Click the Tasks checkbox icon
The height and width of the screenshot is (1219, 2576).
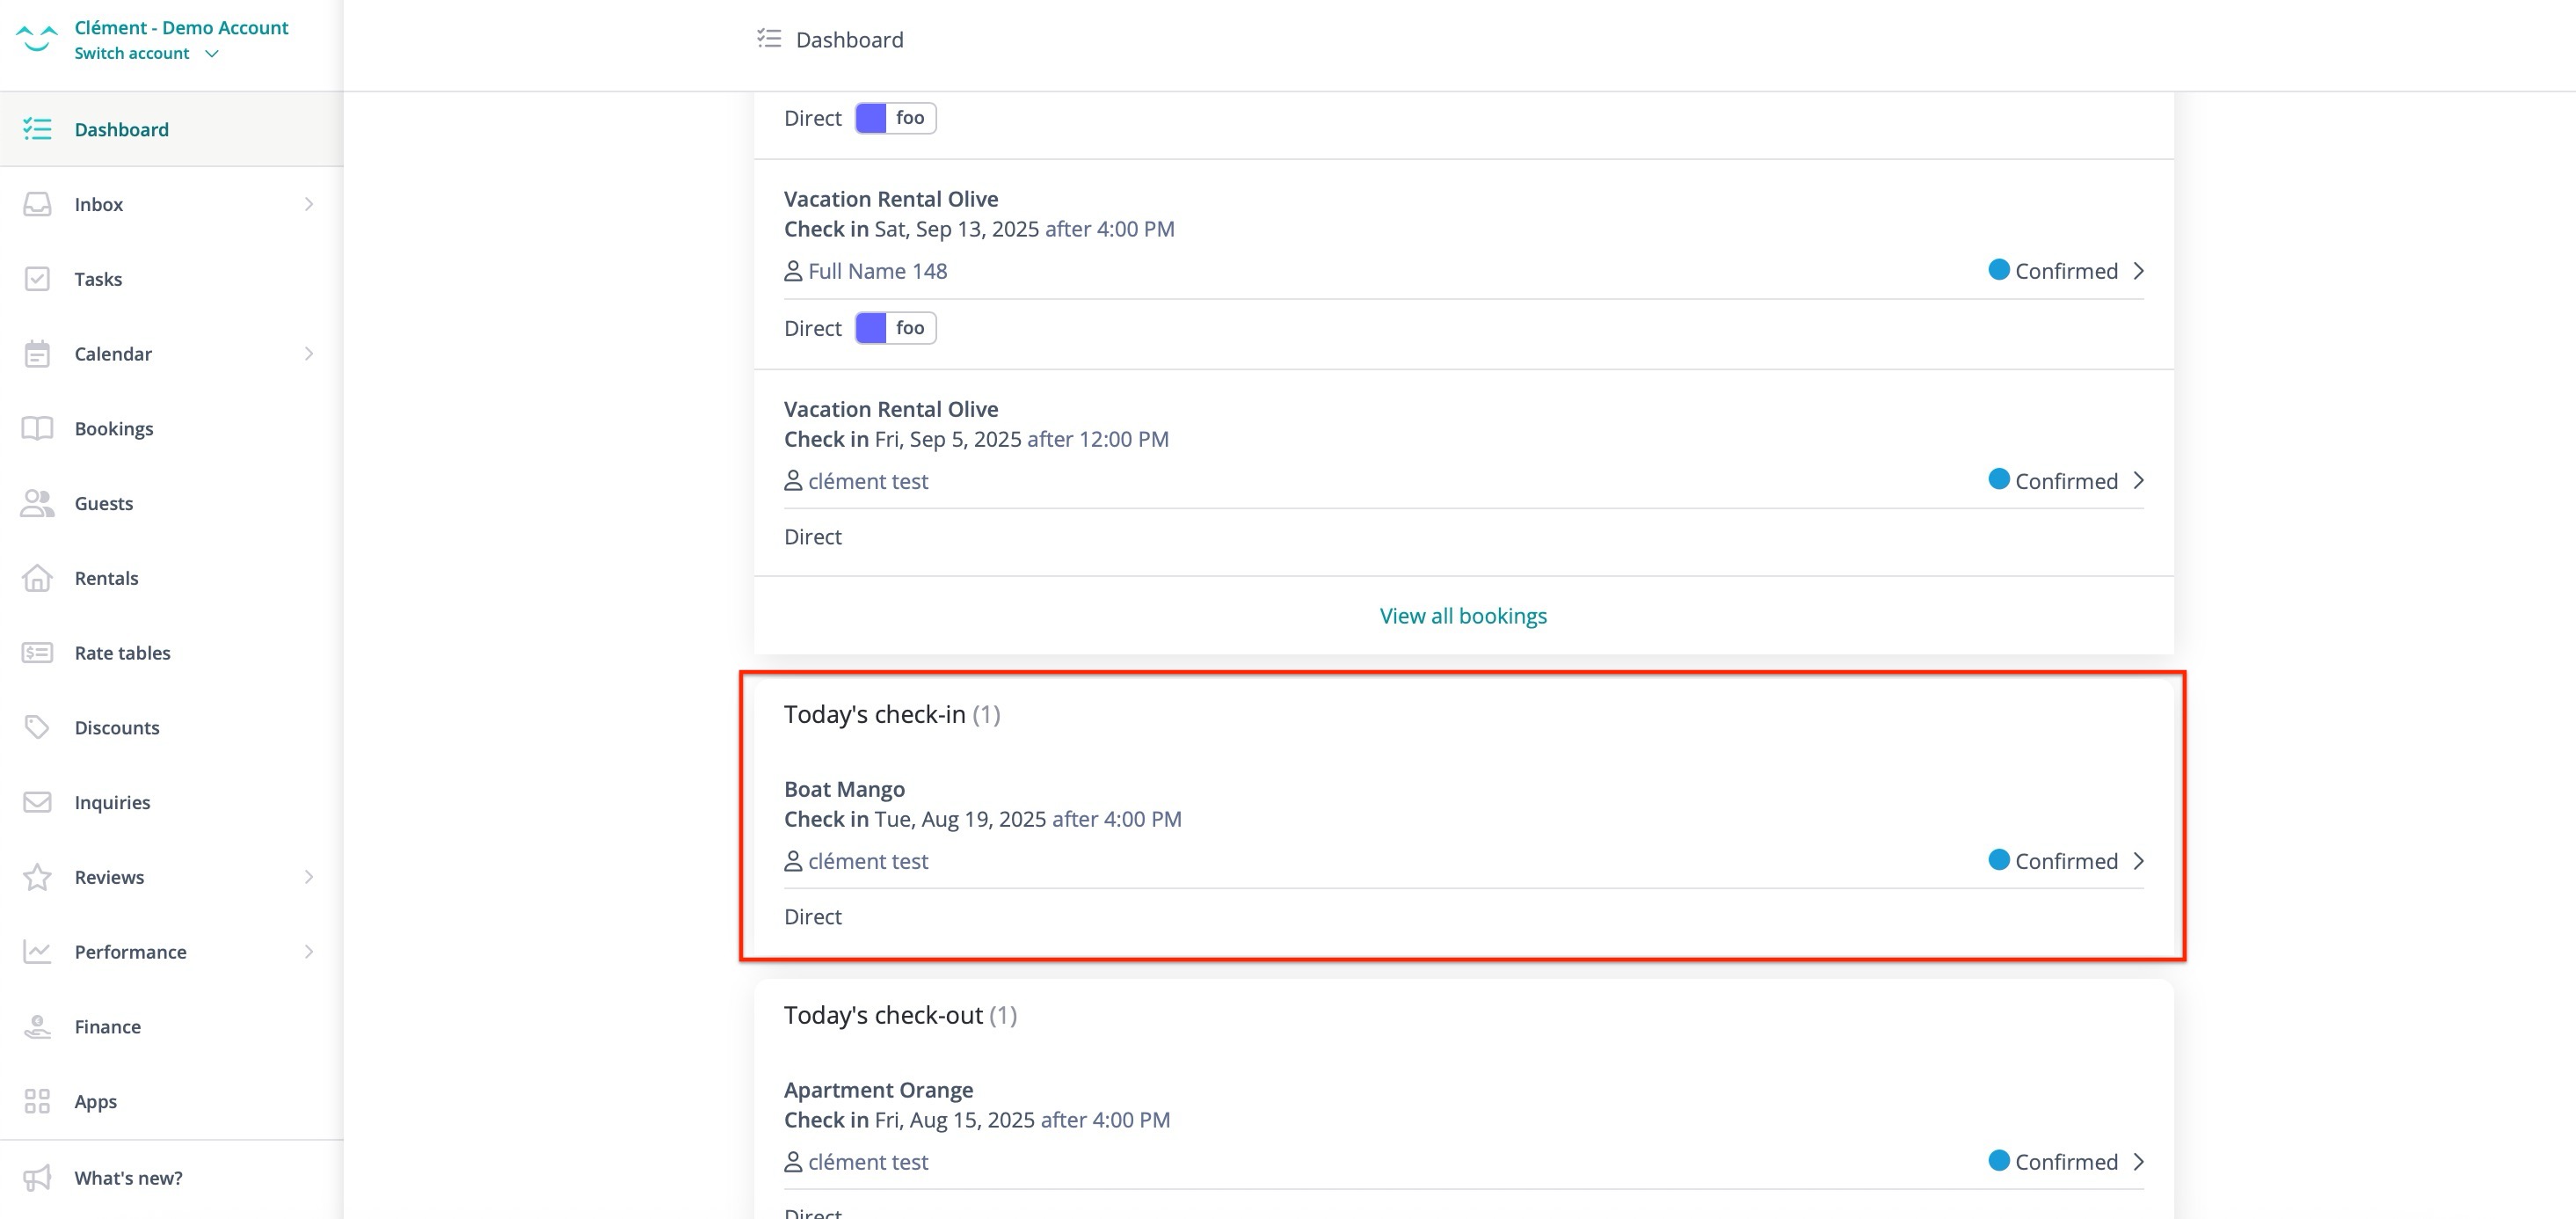[37, 278]
